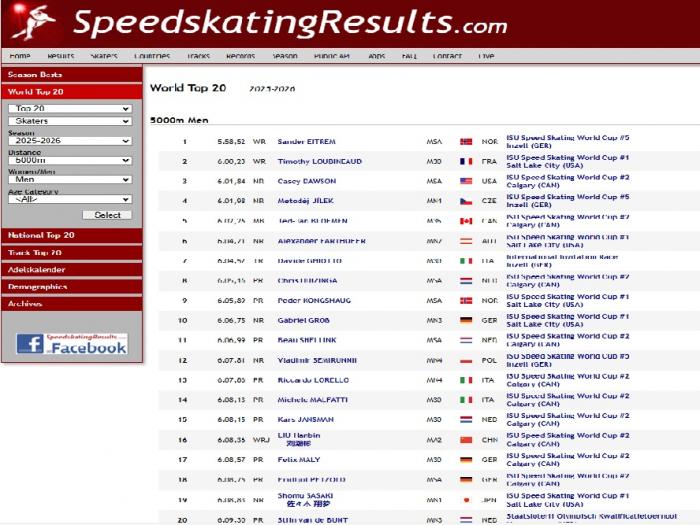Open World Top 20 sidebar section
700x525 pixels.
click(72, 92)
